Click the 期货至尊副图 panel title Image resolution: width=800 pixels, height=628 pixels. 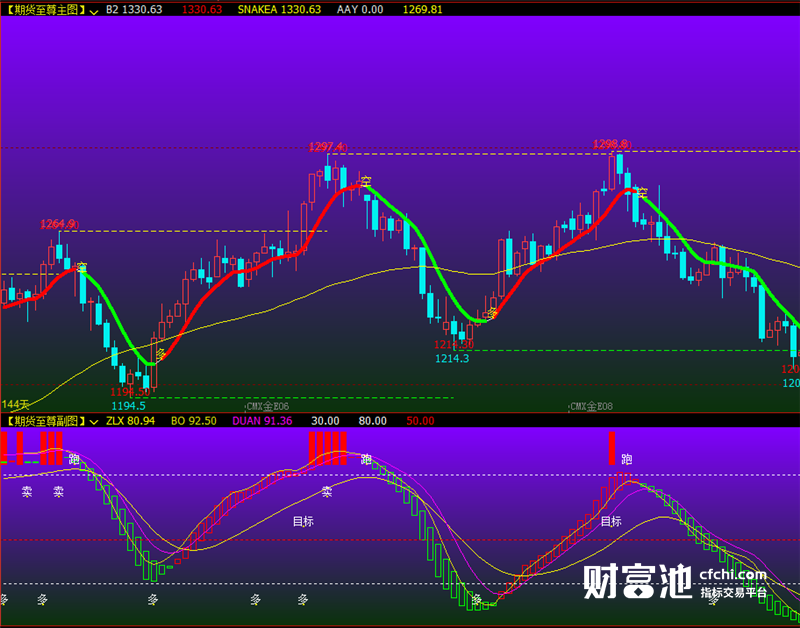[x=45, y=422]
